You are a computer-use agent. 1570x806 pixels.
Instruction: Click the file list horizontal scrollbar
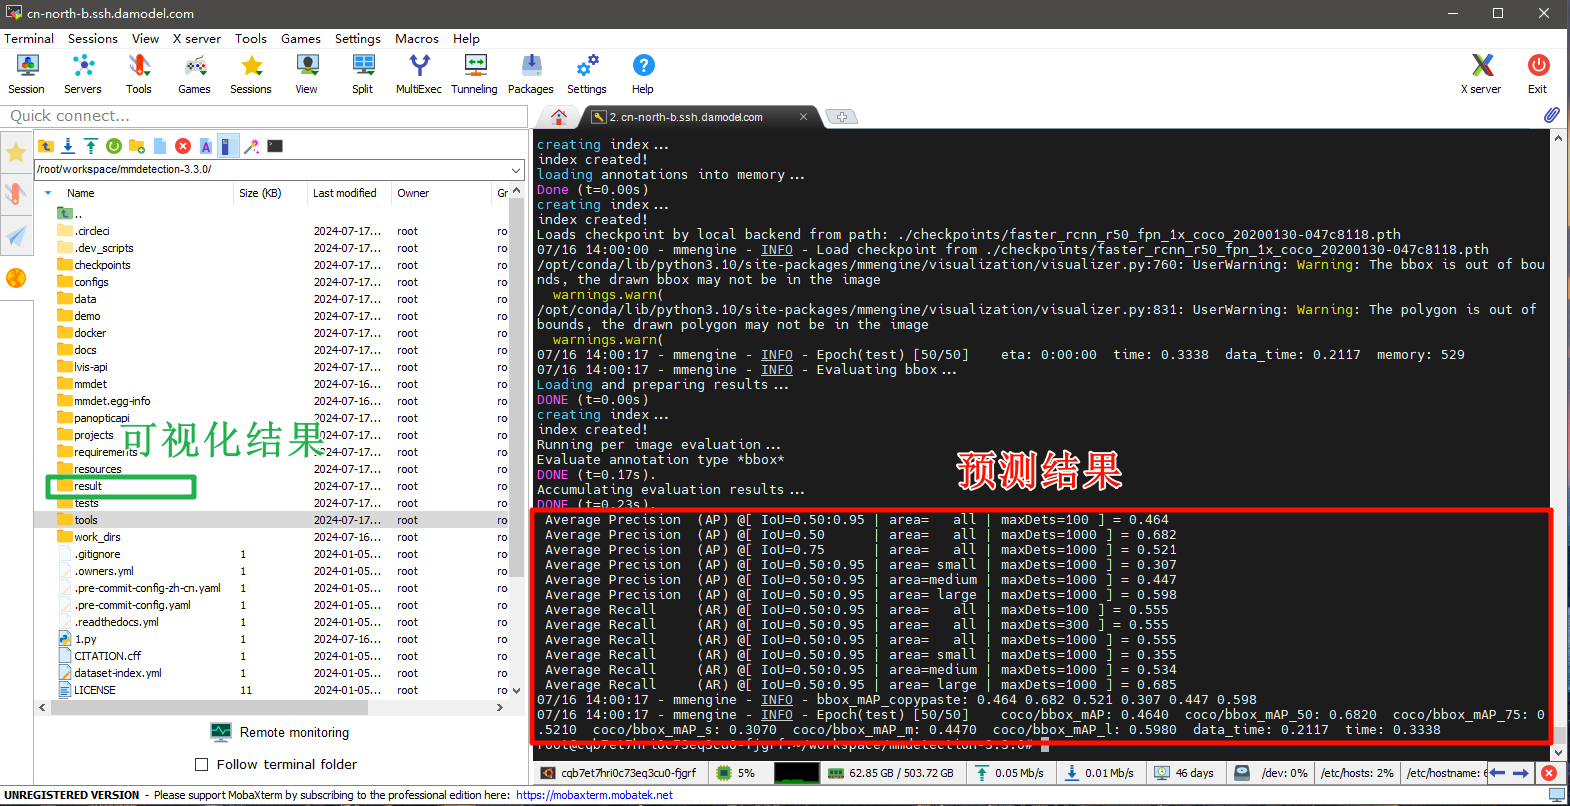pyautogui.click(x=210, y=707)
